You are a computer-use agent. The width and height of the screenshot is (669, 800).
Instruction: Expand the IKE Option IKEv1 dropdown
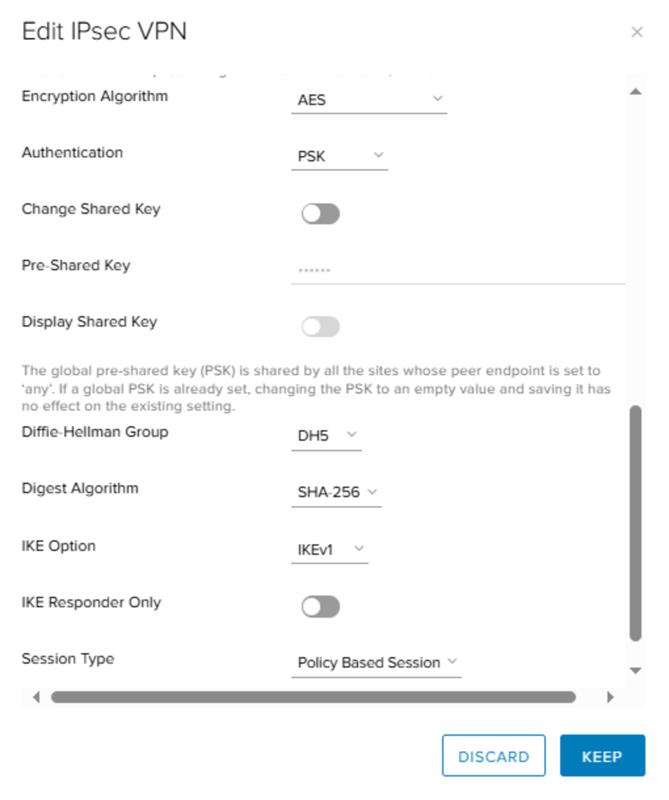(330, 549)
